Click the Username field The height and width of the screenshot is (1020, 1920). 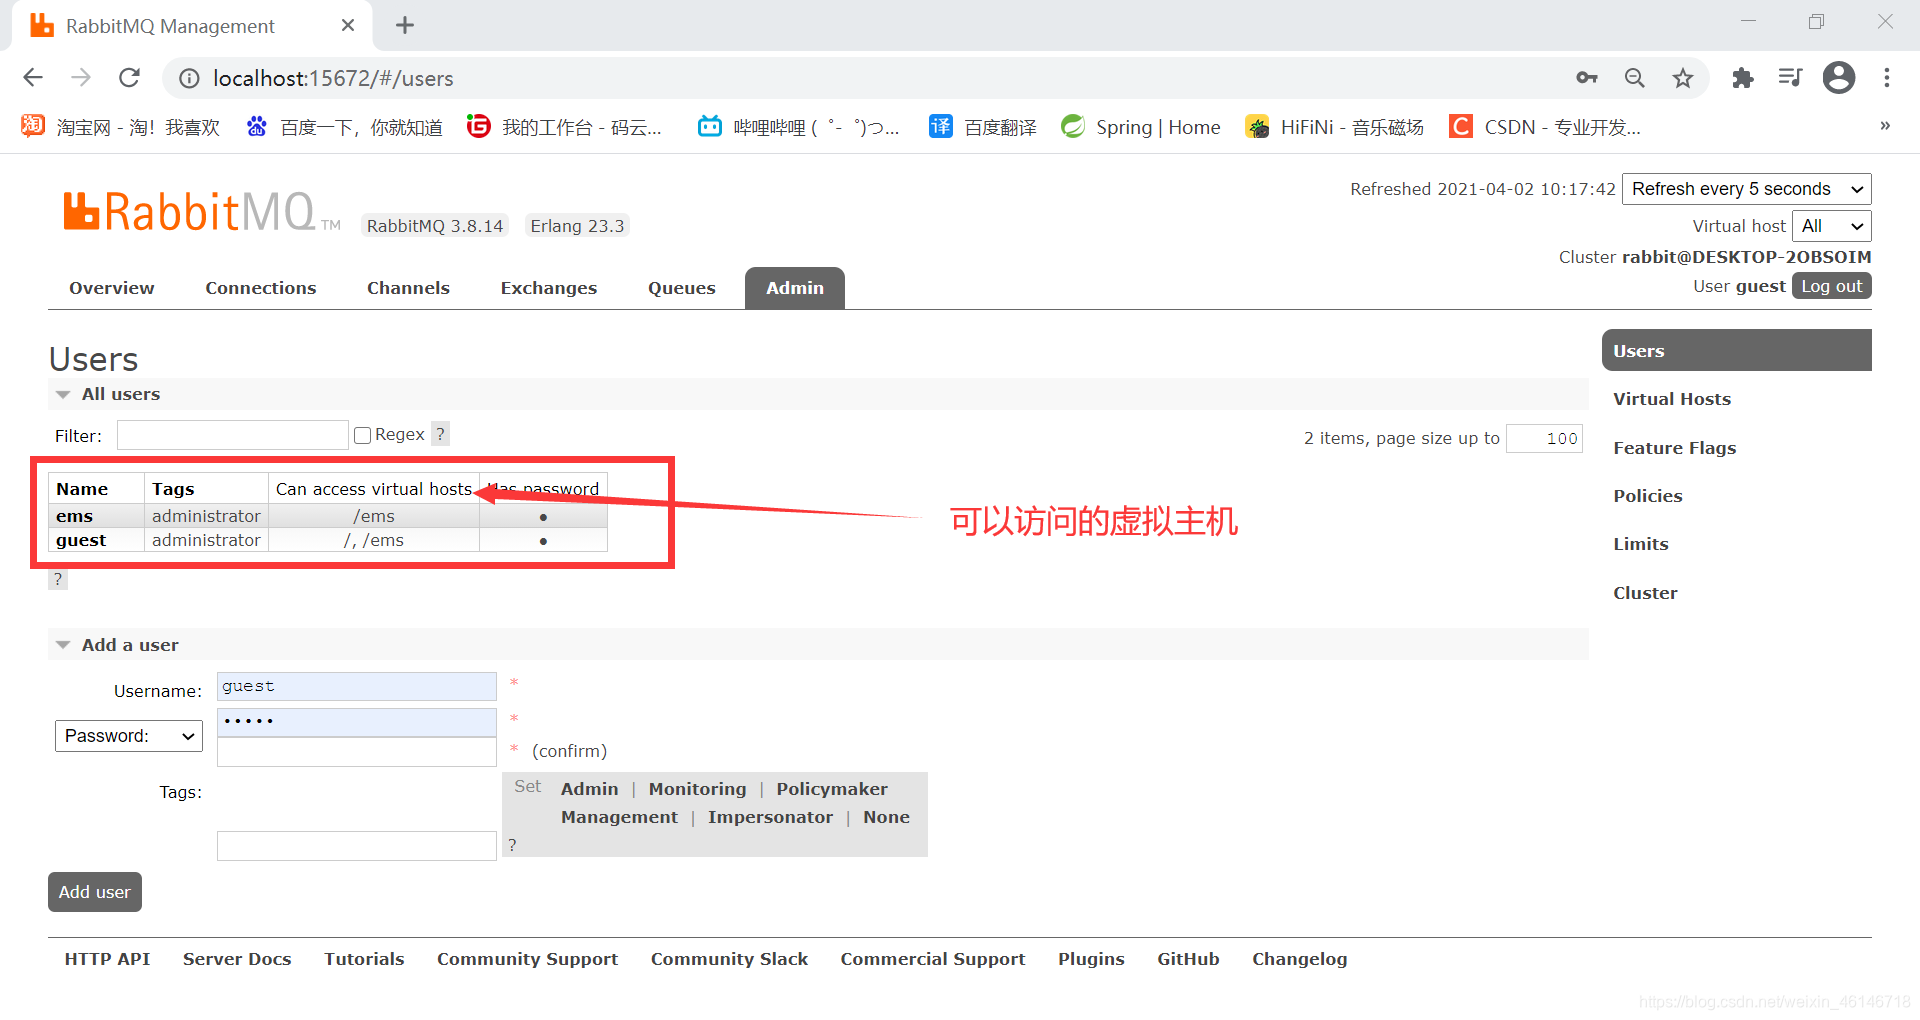(357, 686)
